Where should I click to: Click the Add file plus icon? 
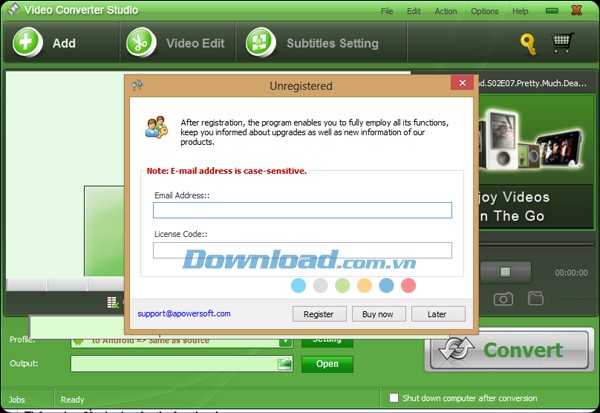coord(27,43)
